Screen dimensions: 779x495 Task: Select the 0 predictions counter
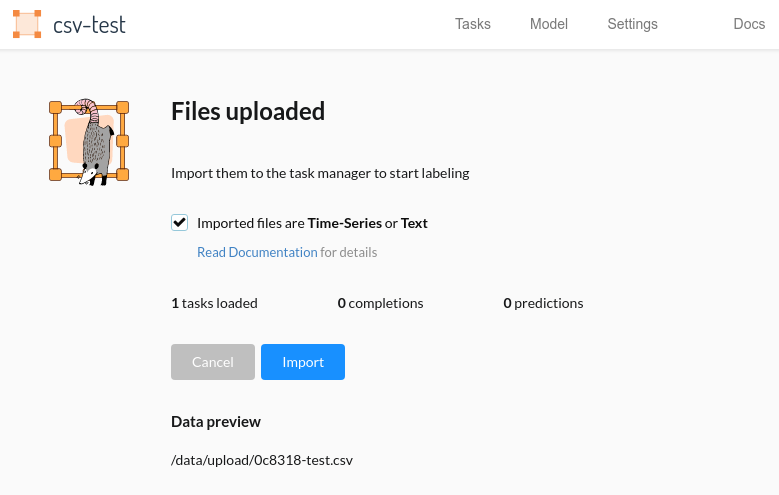coord(543,303)
